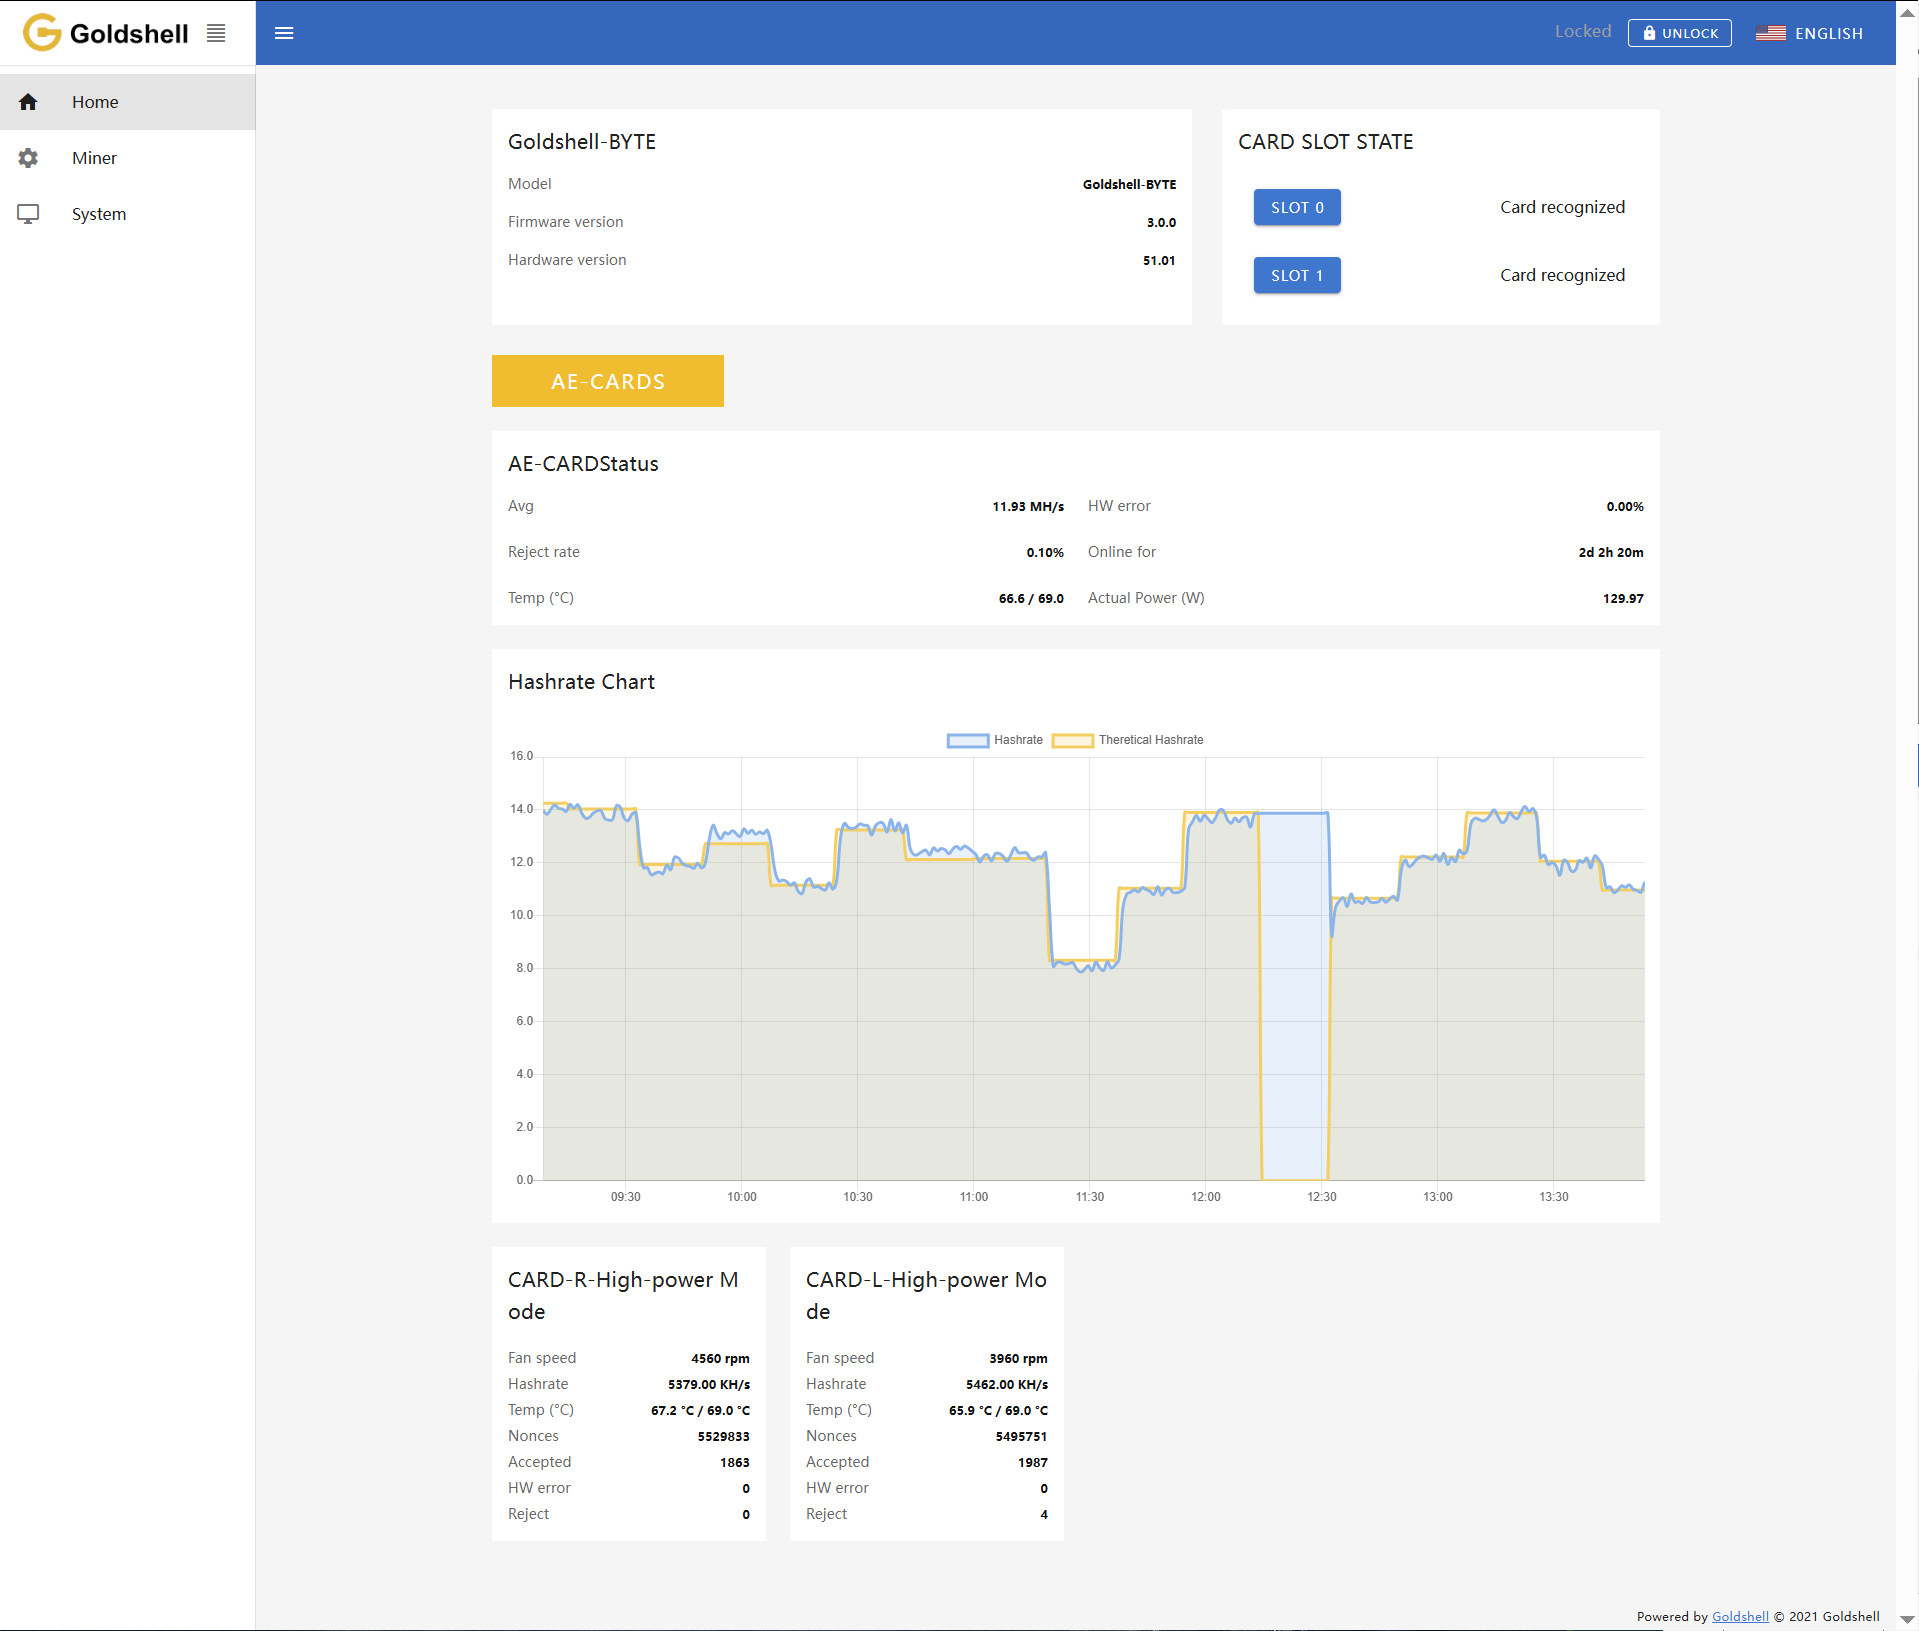This screenshot has height=1631, width=1919.
Task: Click the 16.0 chart axis label
Action: [x=522, y=756]
